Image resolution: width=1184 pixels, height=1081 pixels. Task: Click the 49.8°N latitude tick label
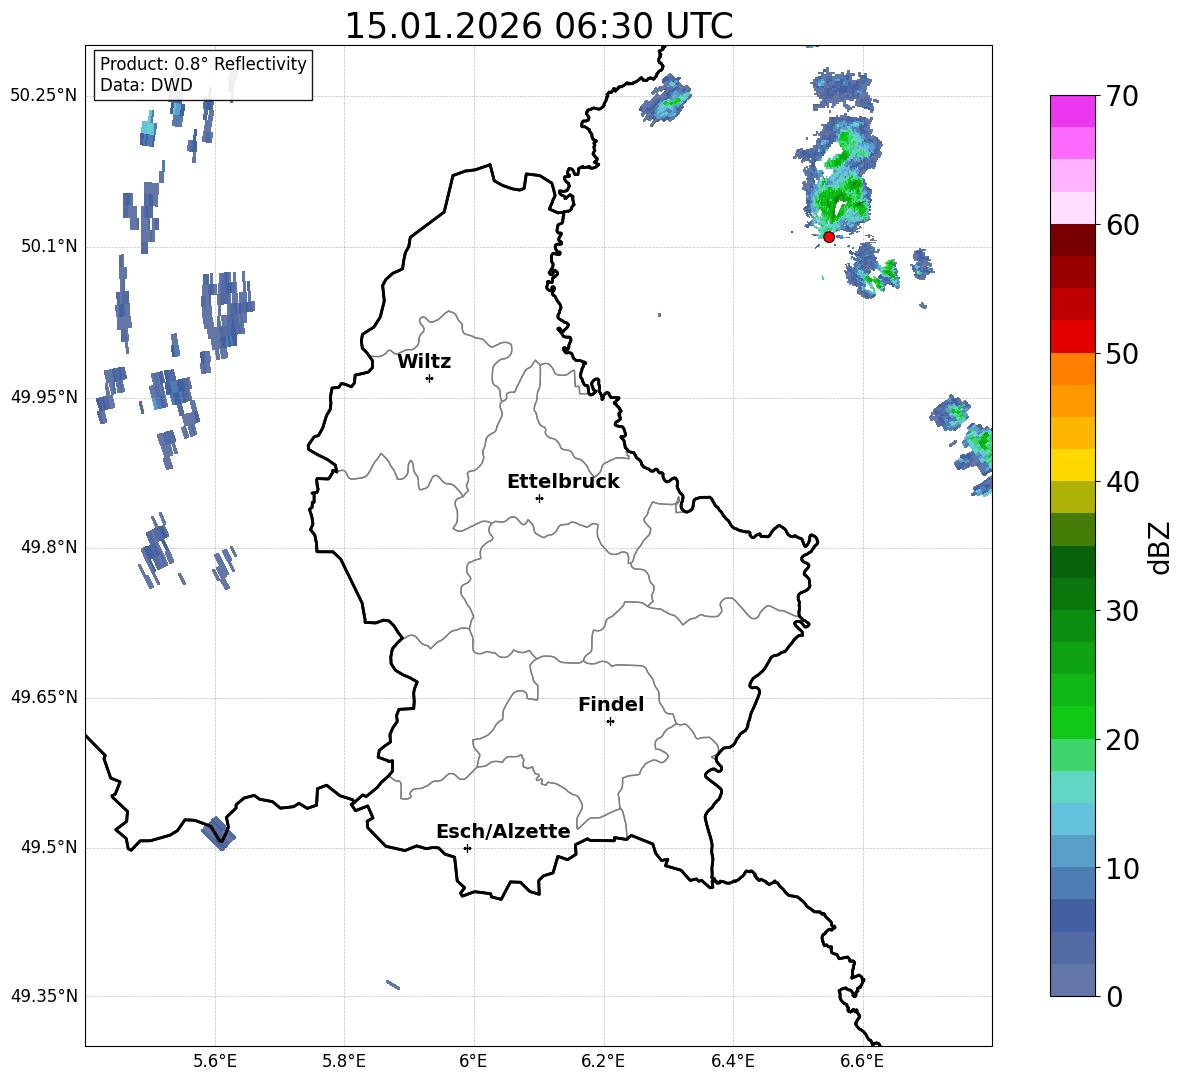50,547
